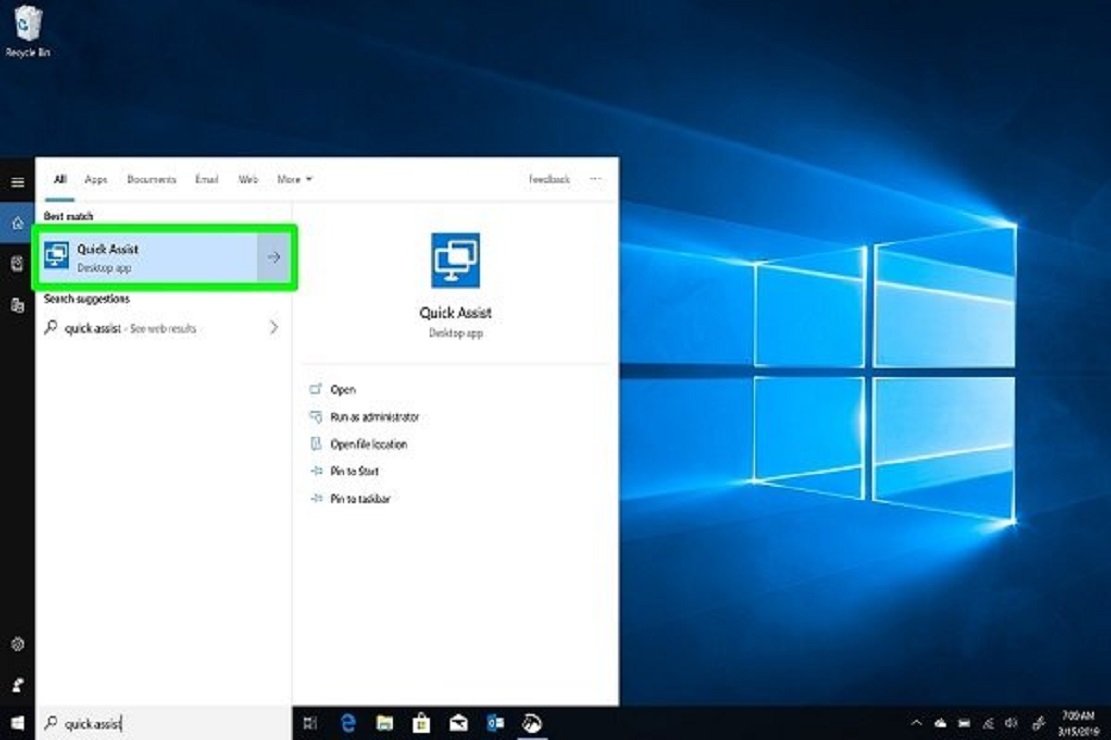
Task: Open the Settings gear in search sidebar
Action: [18, 644]
